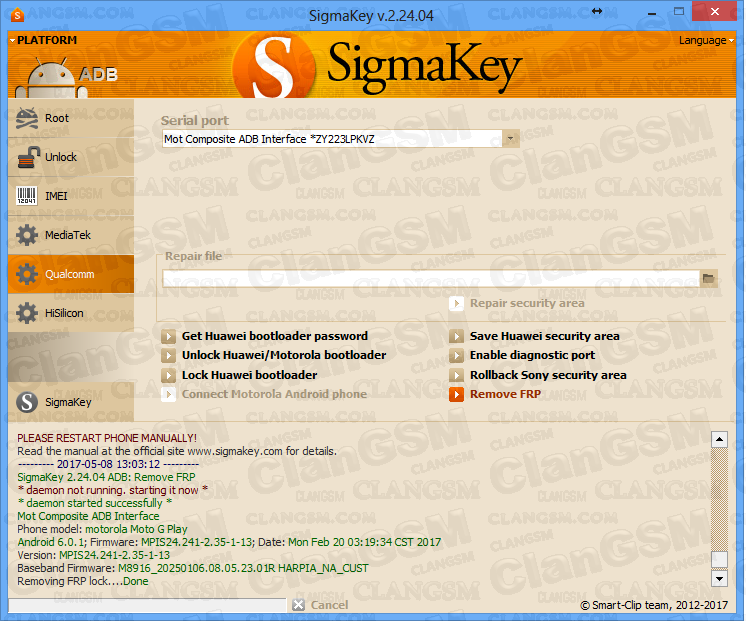Run Remove FRP
746x621 pixels.
pyautogui.click(x=505, y=394)
